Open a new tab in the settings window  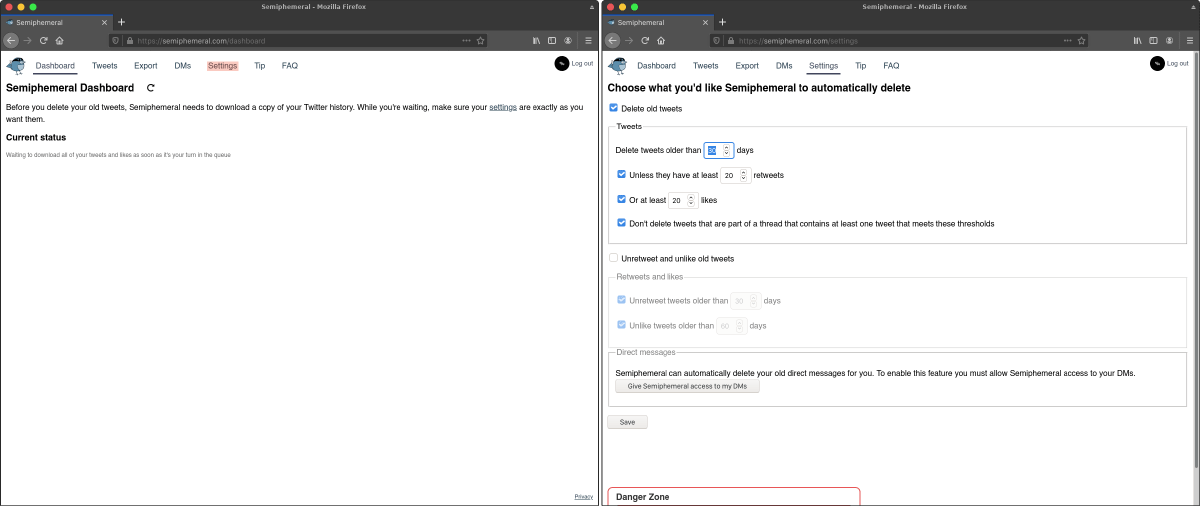click(x=722, y=22)
